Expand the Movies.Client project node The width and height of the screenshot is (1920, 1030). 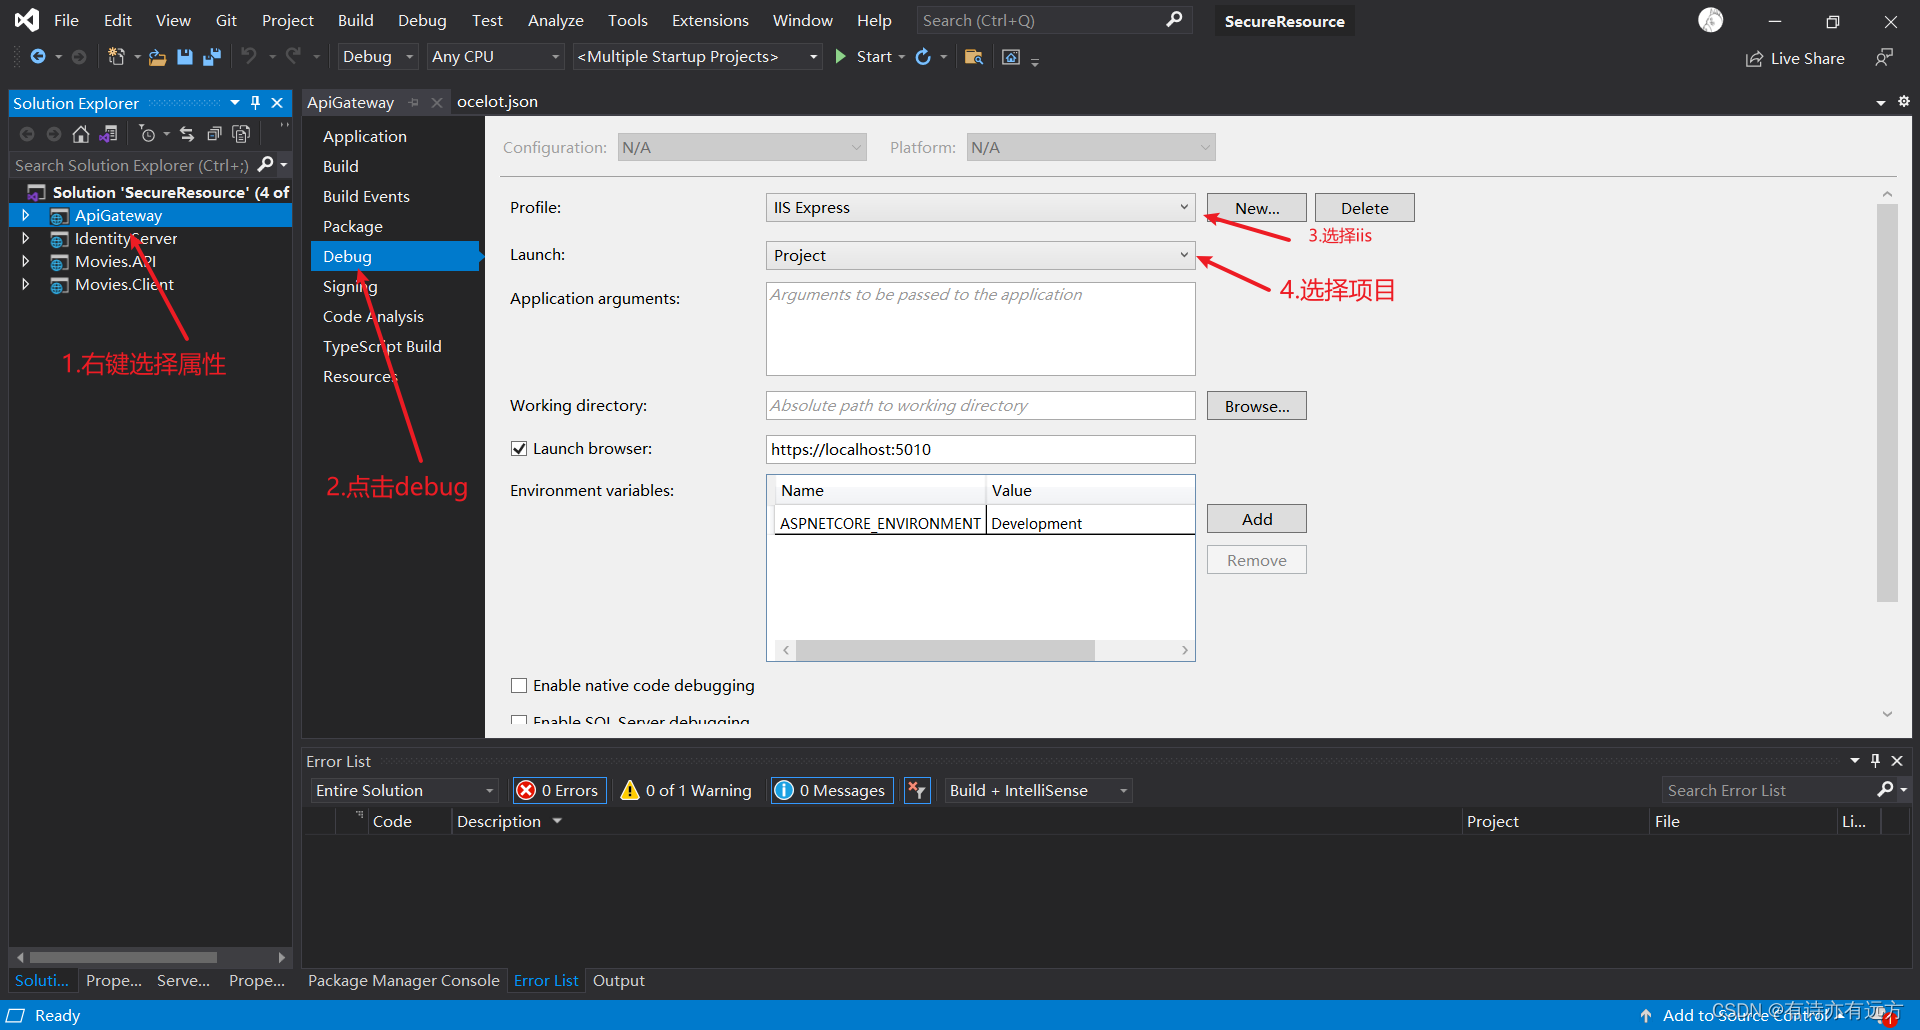point(26,284)
